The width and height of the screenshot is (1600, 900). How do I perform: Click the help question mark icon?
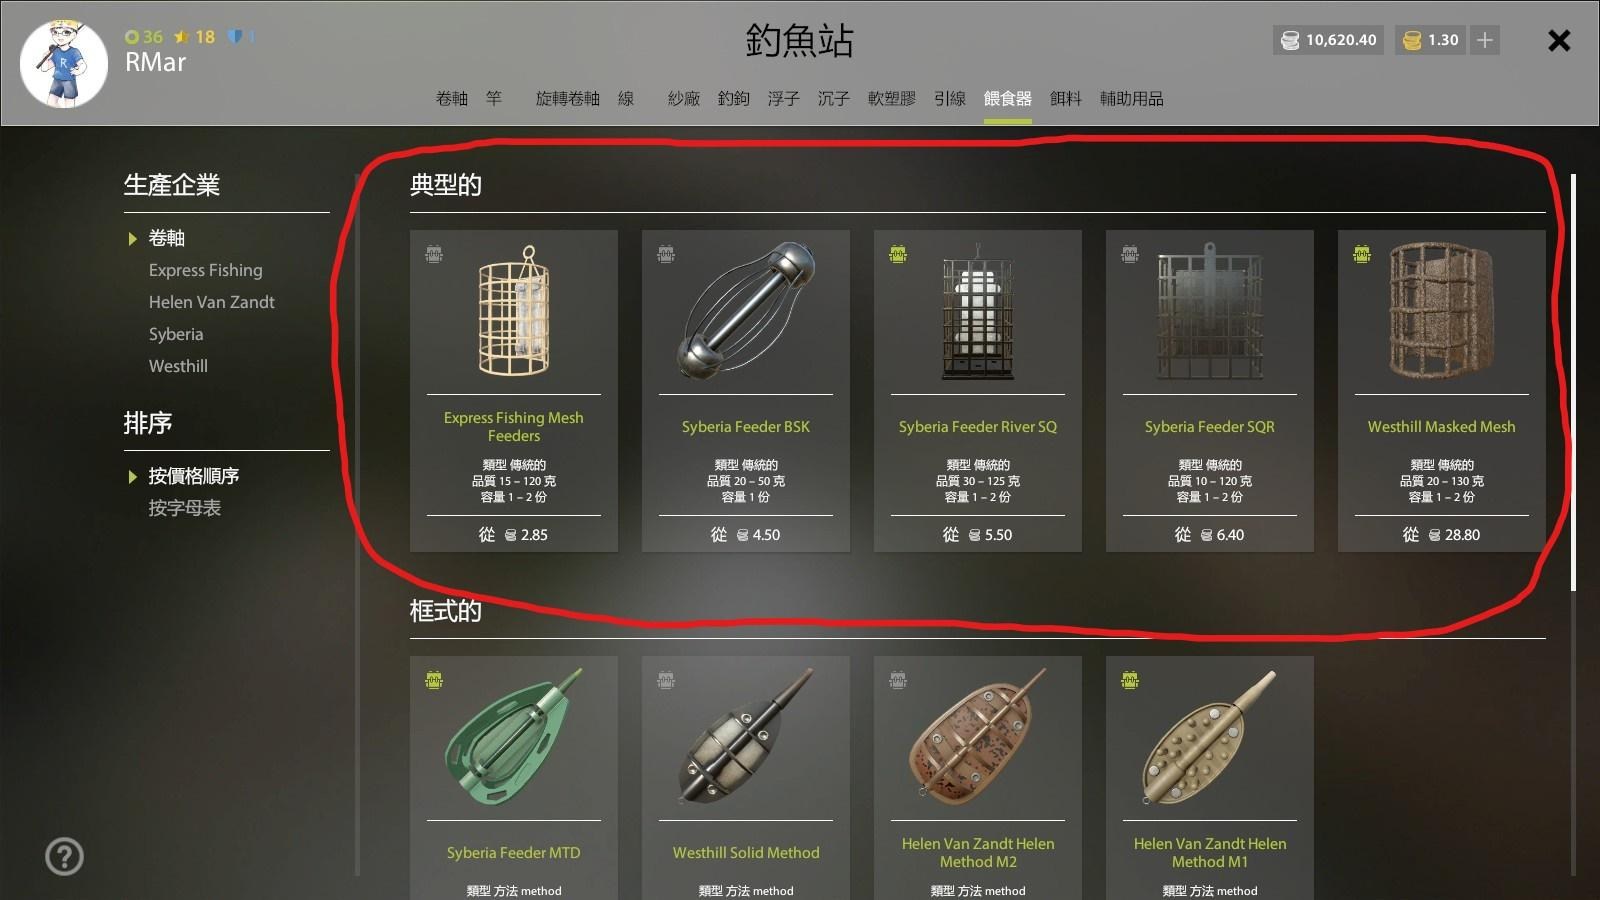tap(64, 856)
